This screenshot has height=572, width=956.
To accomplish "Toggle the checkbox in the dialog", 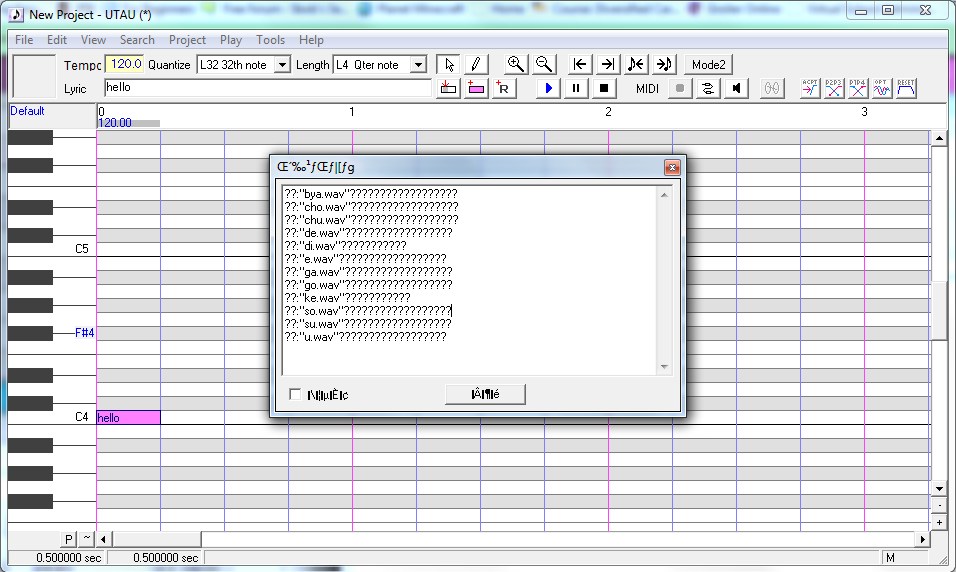I will [x=295, y=395].
